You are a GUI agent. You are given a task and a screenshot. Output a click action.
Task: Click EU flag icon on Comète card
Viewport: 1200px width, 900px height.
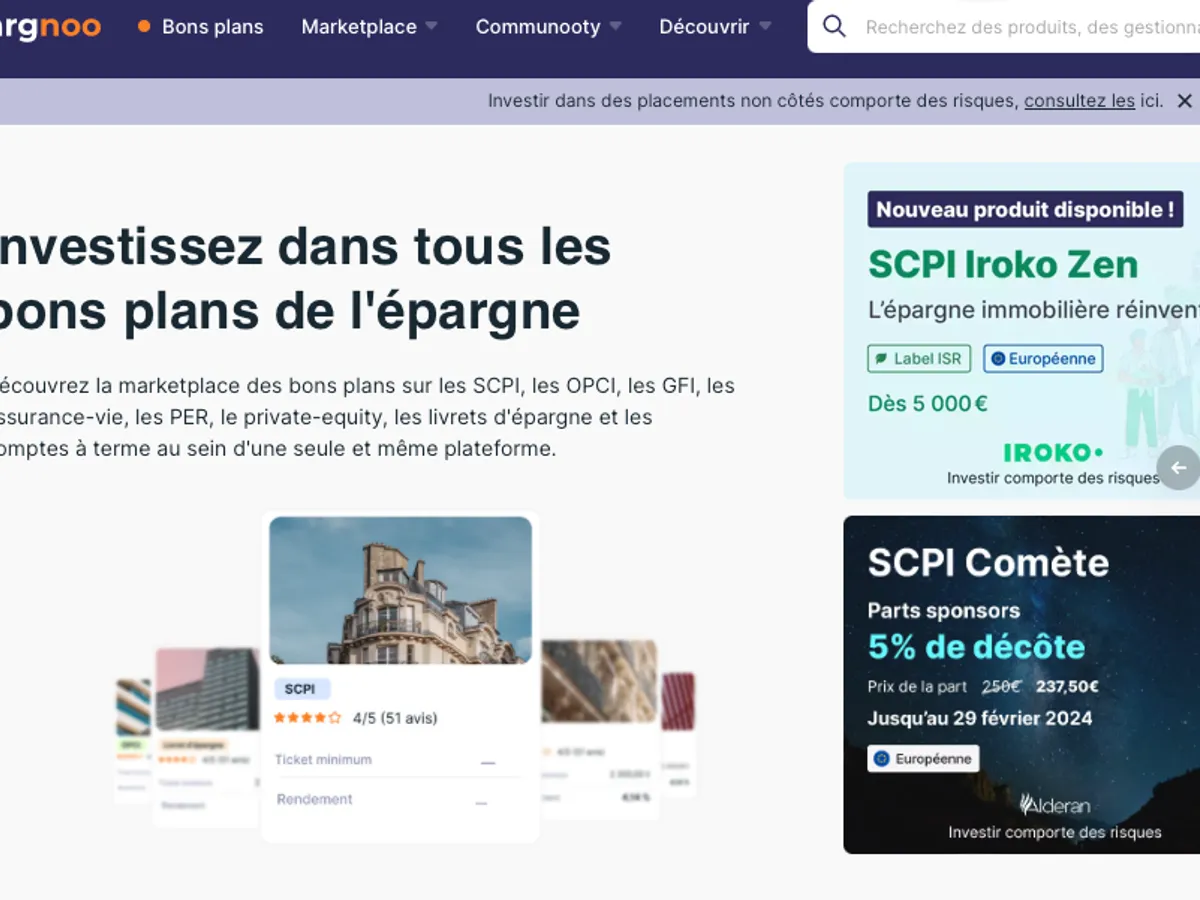click(x=881, y=759)
